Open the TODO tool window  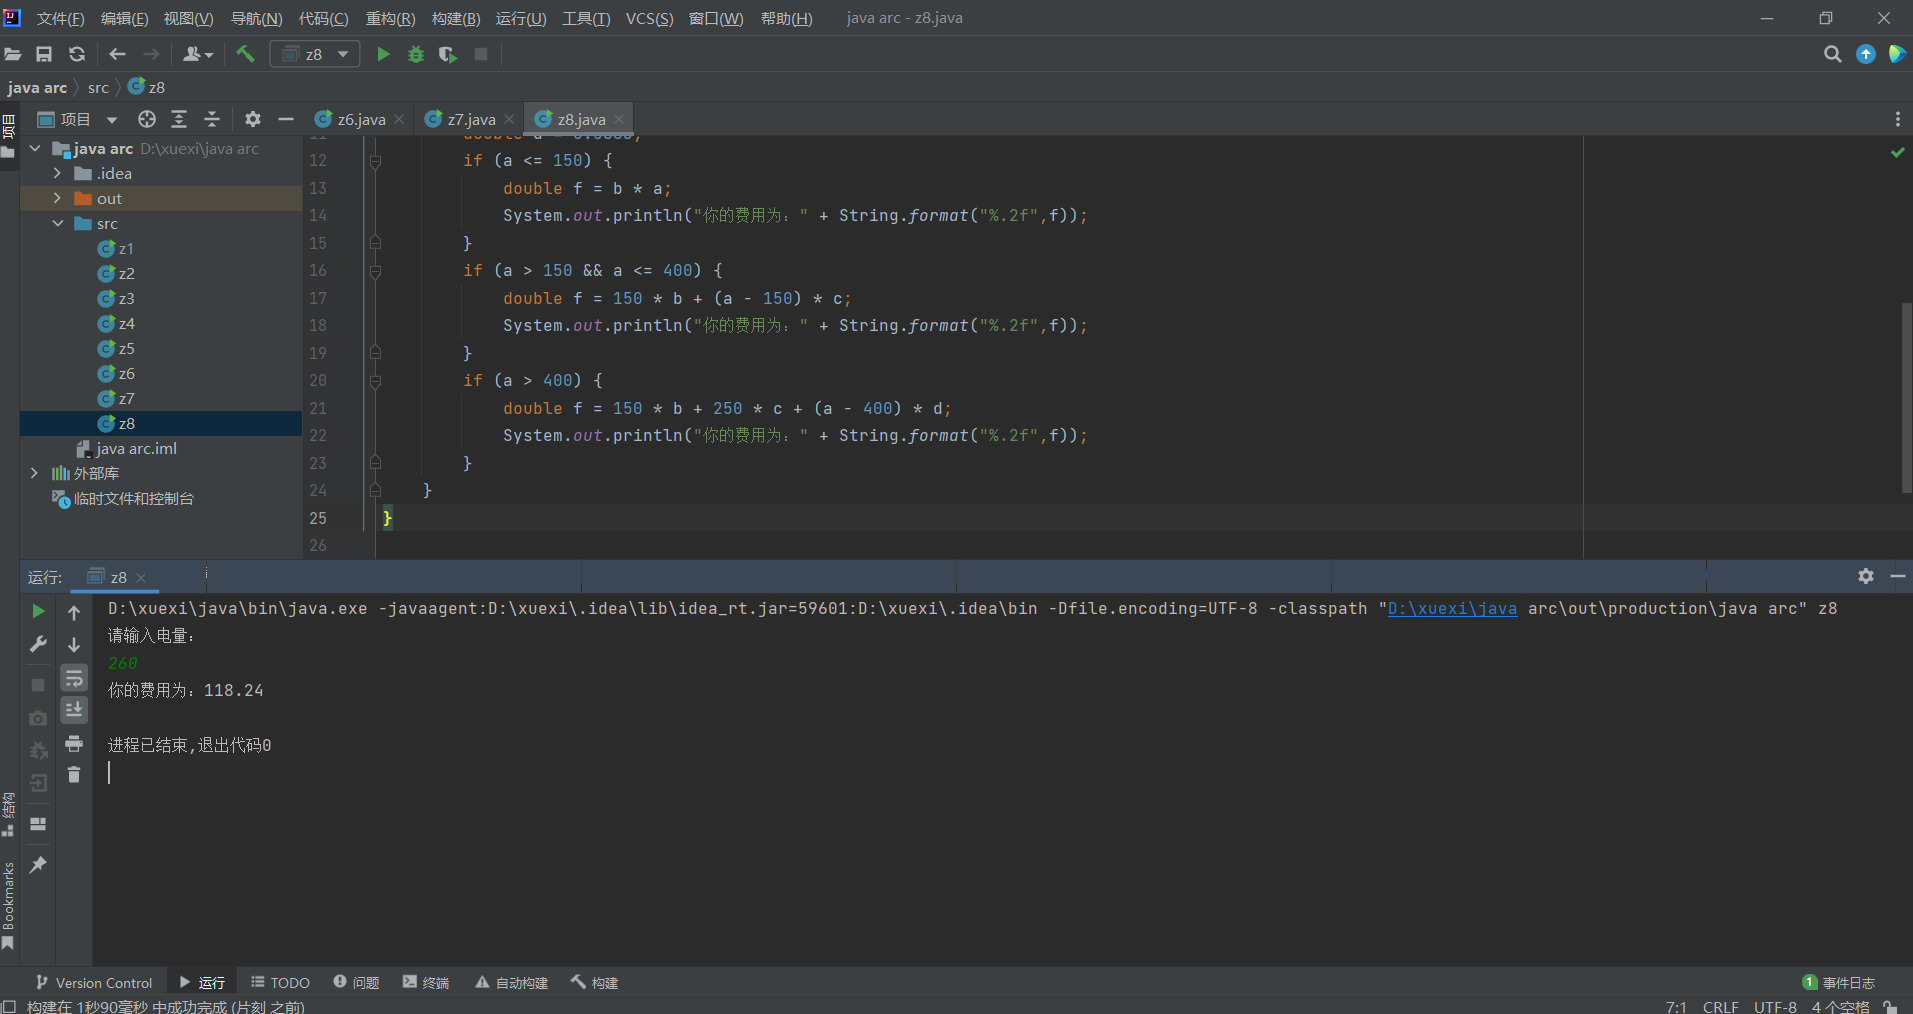click(x=280, y=983)
